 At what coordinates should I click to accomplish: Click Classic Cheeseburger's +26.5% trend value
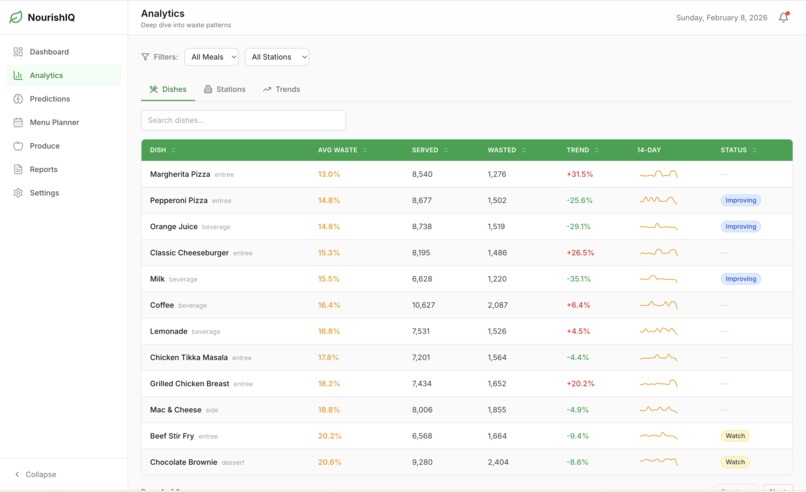[580, 252]
